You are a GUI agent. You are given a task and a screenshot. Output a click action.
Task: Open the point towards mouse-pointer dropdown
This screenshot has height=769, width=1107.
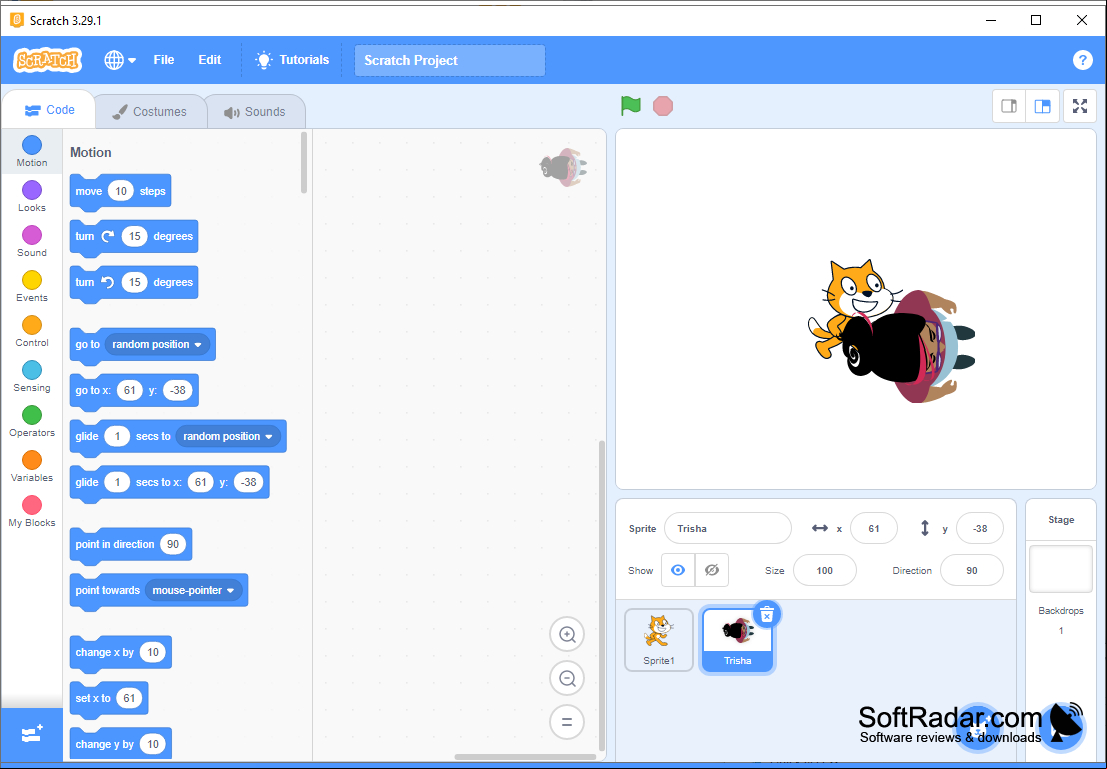(193, 590)
